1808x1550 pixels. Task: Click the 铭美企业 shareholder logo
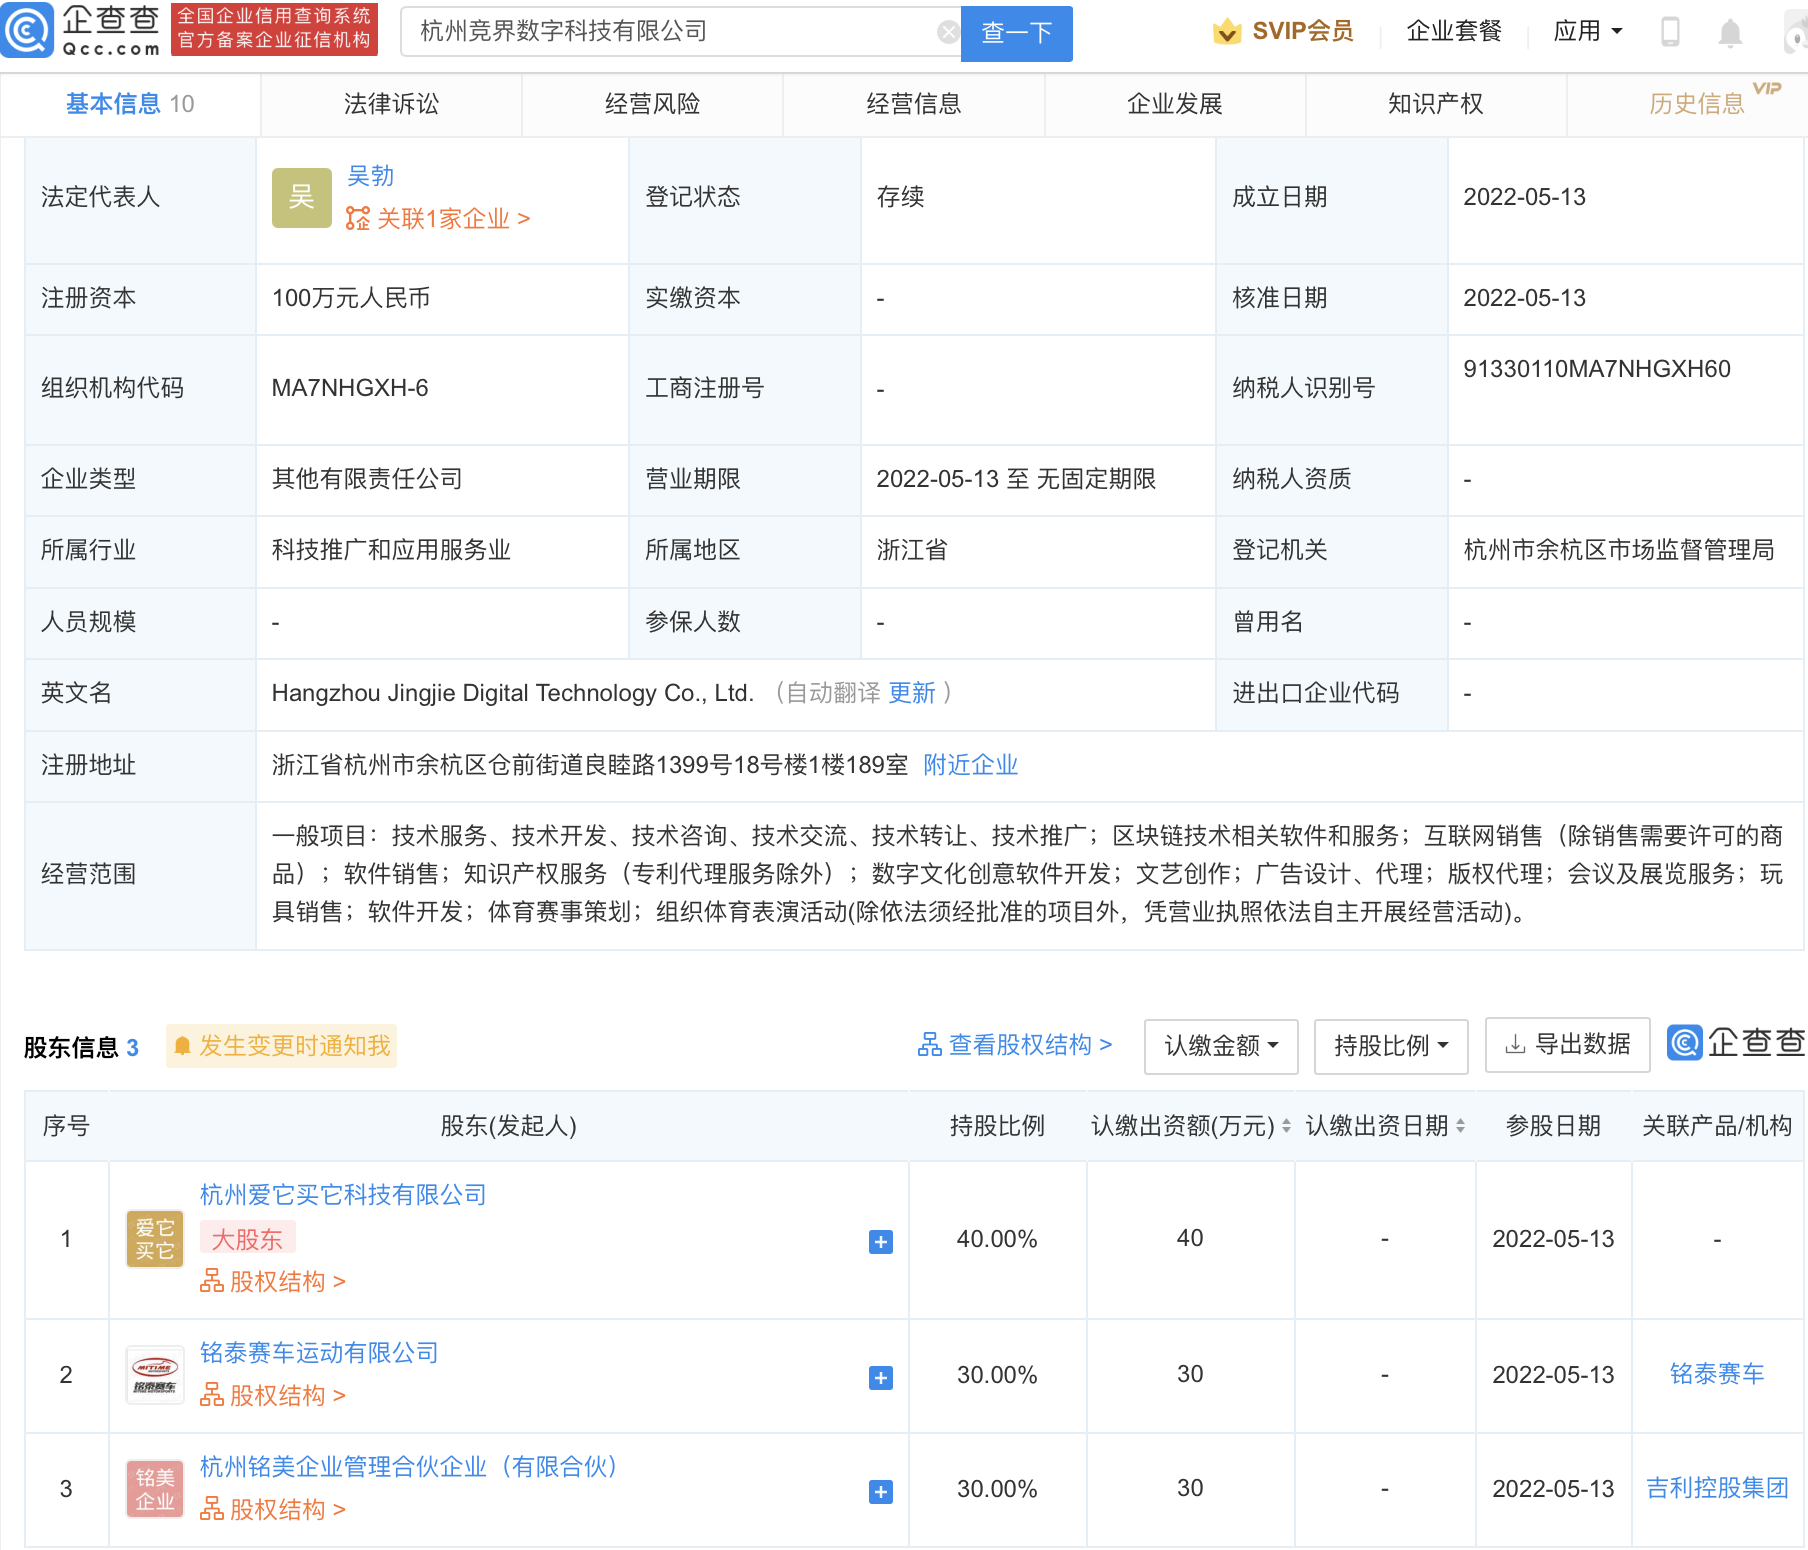155,1489
